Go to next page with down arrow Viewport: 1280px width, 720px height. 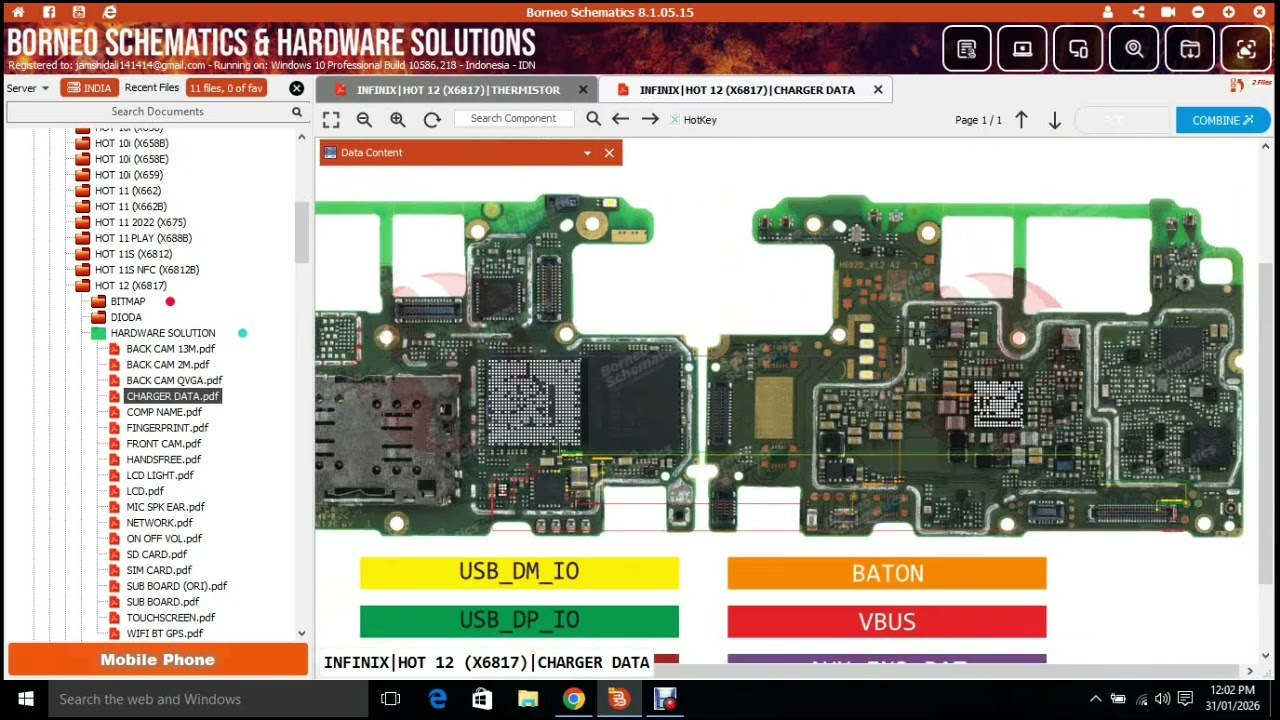coord(1054,120)
